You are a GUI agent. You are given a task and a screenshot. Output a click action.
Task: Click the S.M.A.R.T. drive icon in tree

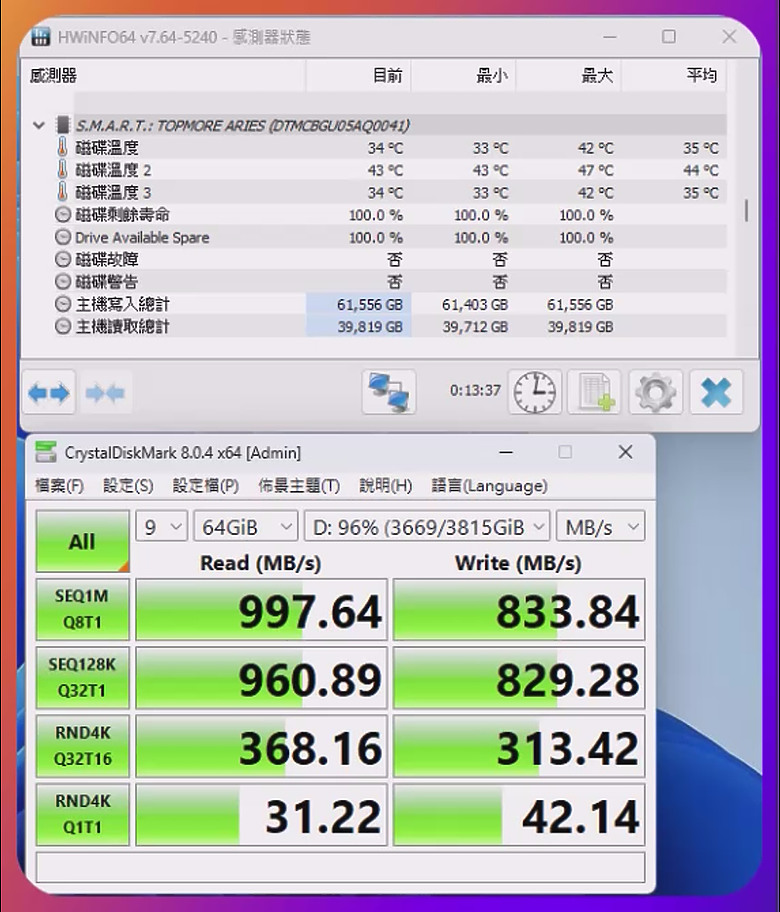tap(63, 125)
